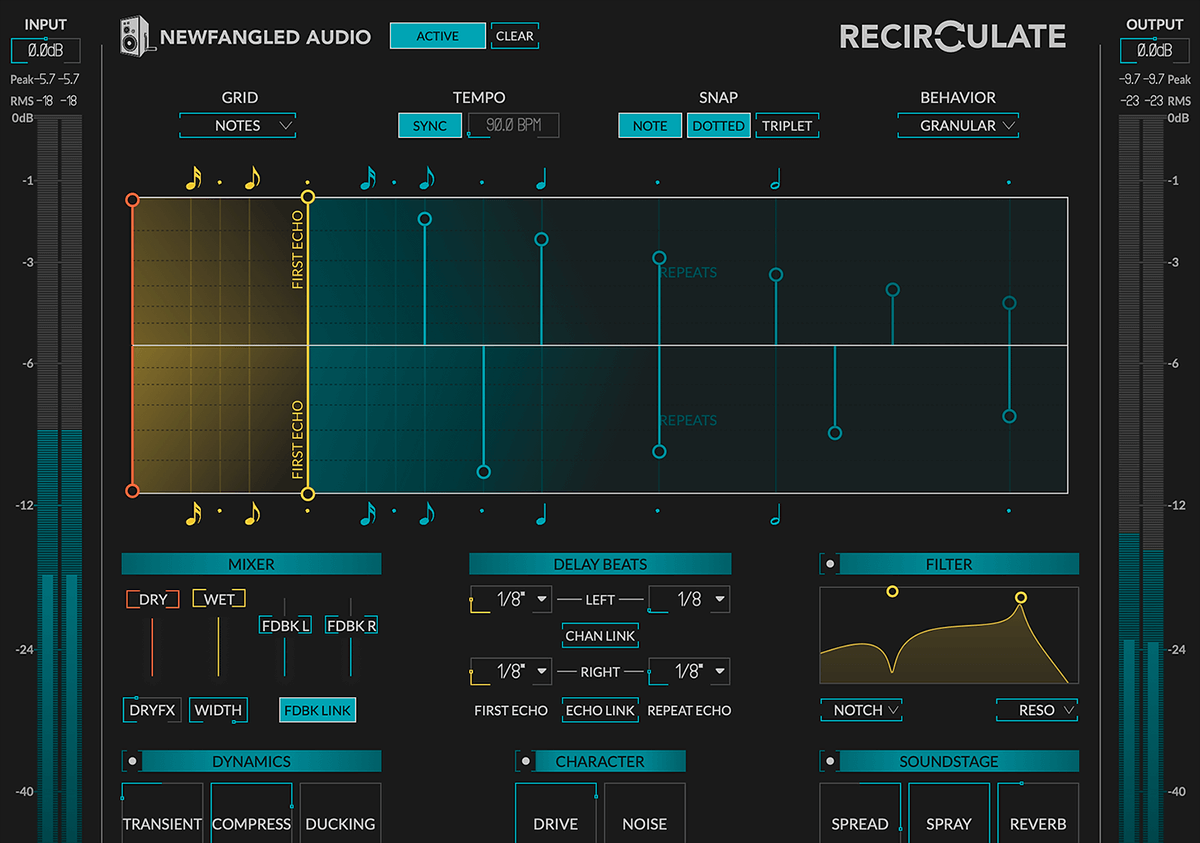Click a teal repeat echo dot in the grid
The image size is (1200, 843).
[658, 258]
